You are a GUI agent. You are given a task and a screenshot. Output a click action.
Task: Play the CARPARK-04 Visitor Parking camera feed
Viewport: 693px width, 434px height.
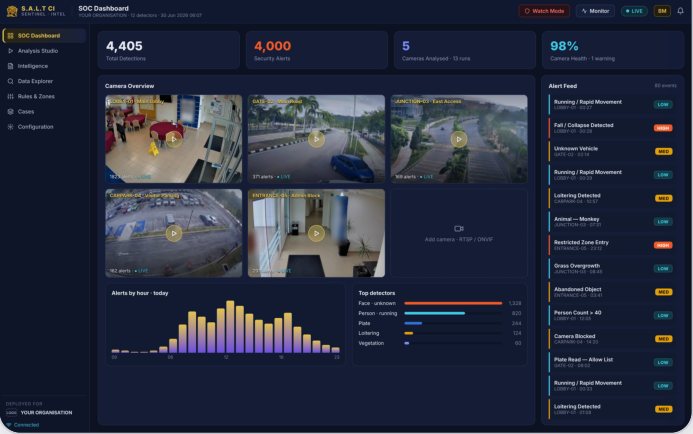tap(174, 233)
